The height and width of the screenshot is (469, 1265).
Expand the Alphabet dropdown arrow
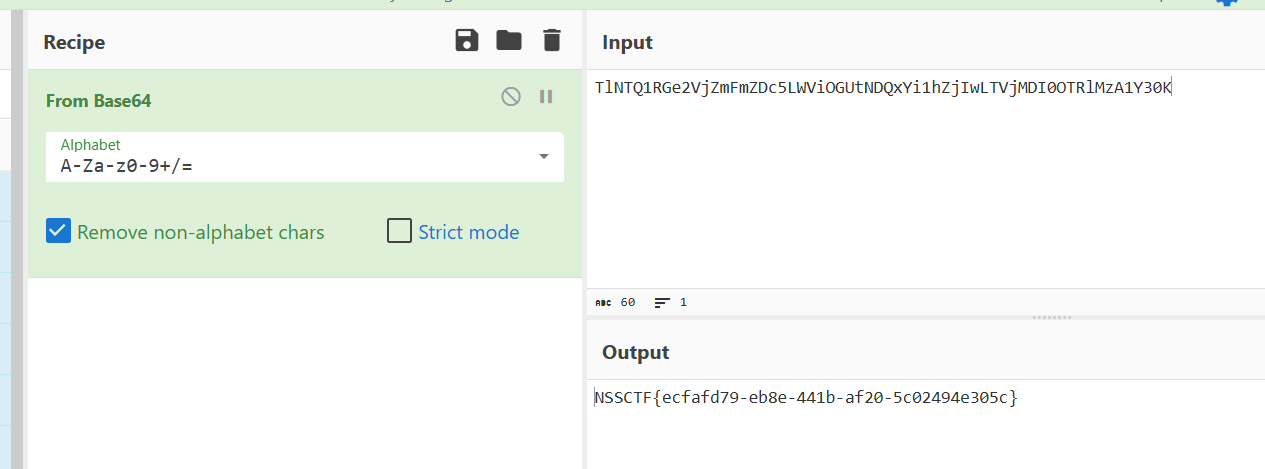coord(544,156)
